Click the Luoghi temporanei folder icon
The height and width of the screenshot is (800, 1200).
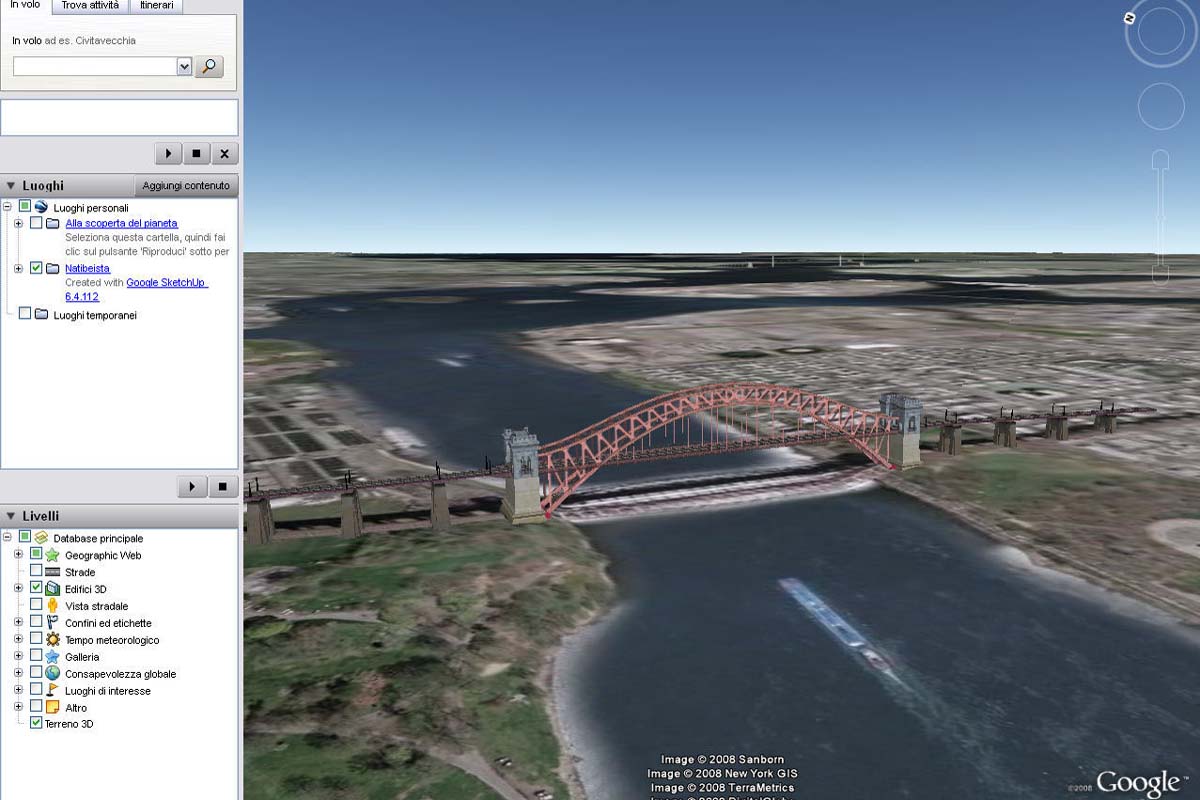41,314
